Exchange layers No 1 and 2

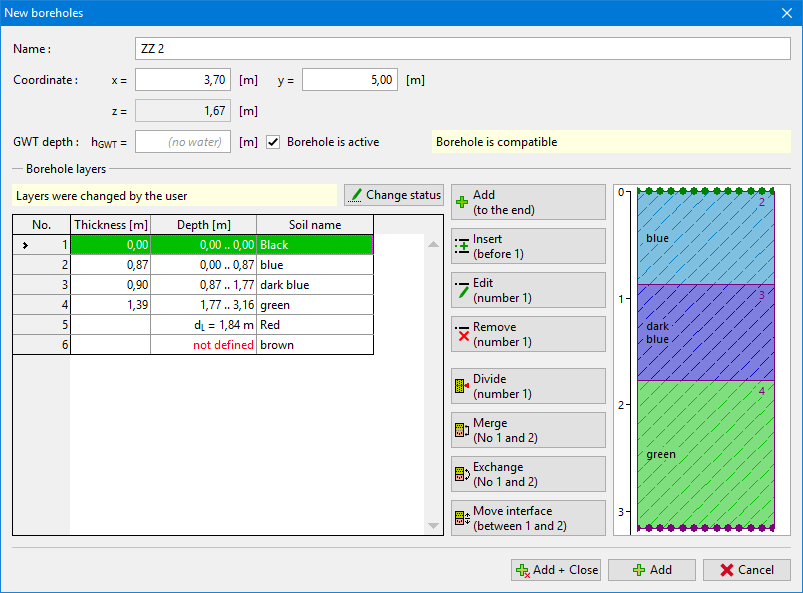(x=528, y=474)
